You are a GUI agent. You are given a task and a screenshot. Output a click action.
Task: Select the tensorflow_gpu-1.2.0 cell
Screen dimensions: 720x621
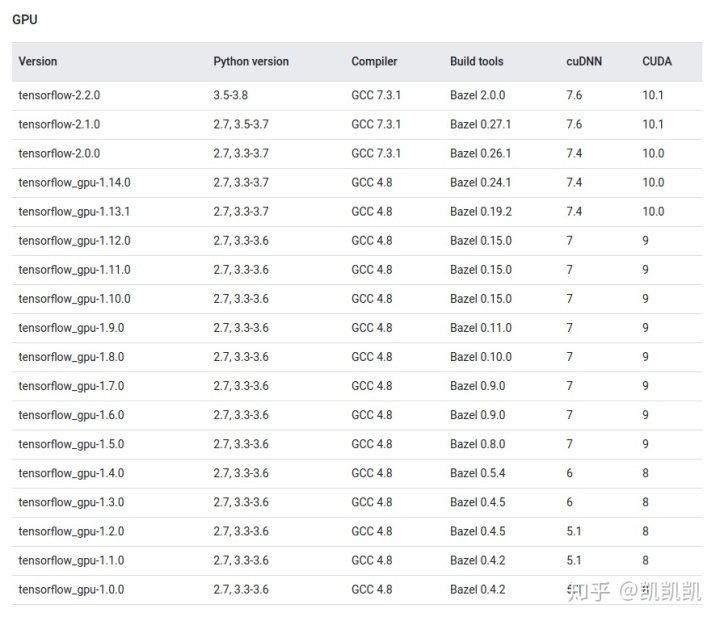(71, 531)
